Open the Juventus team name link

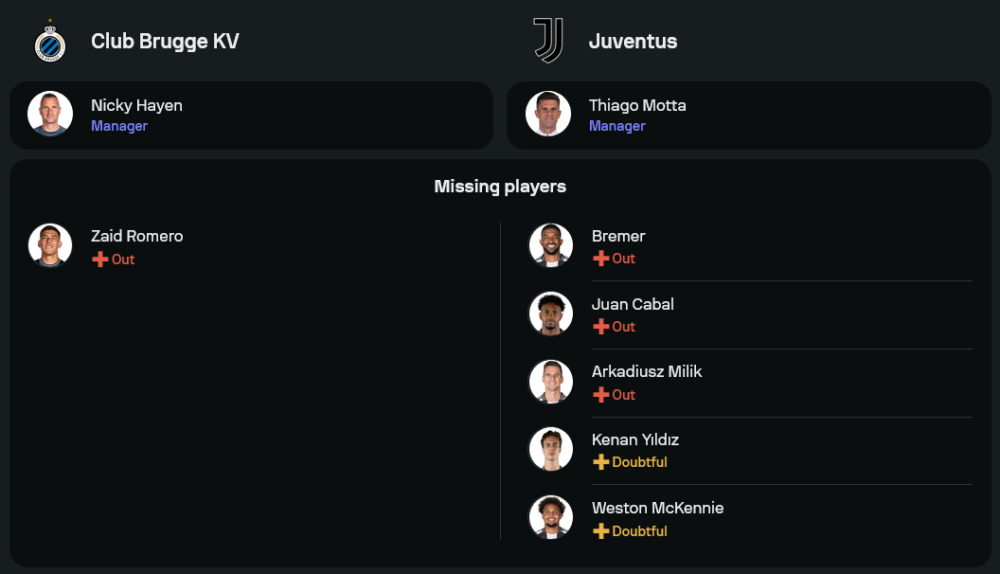pos(633,41)
